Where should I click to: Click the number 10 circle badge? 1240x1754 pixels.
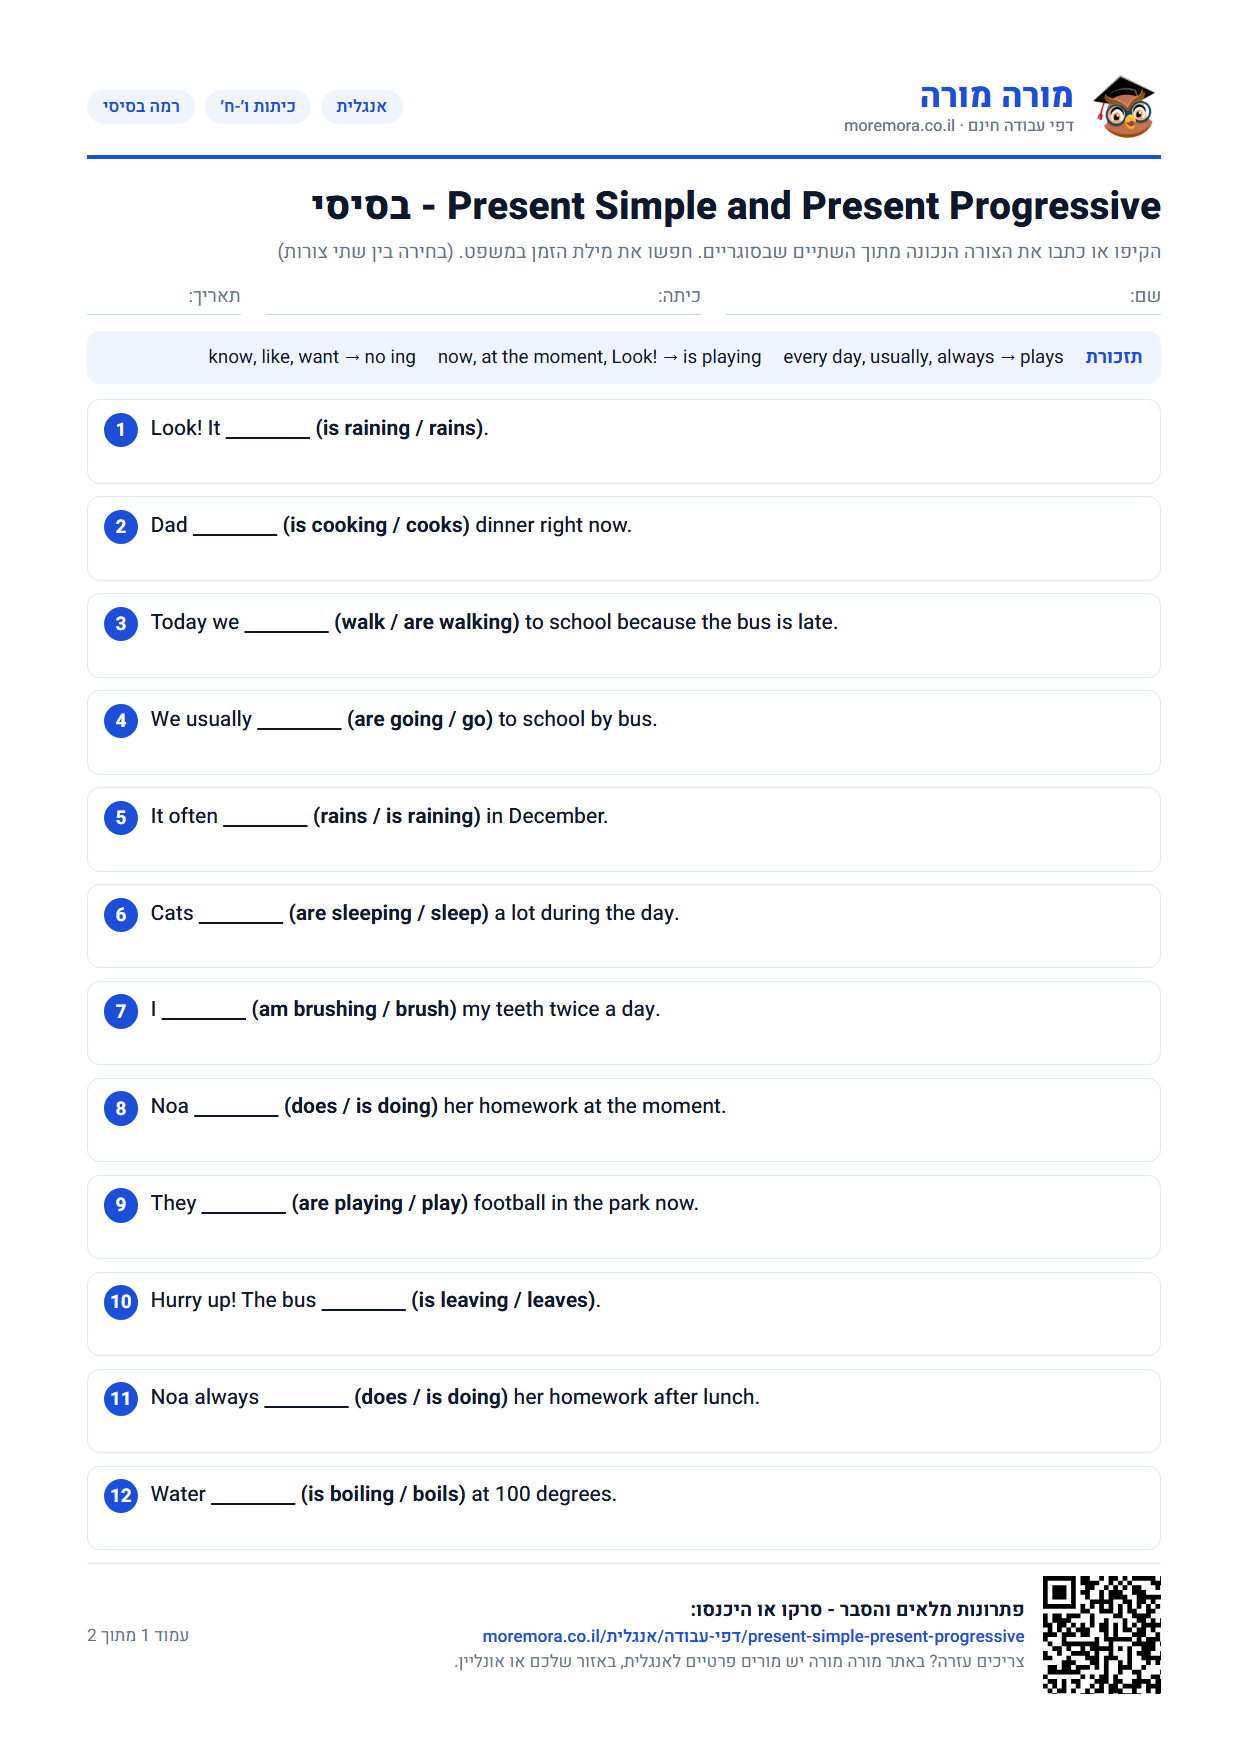coord(121,1302)
